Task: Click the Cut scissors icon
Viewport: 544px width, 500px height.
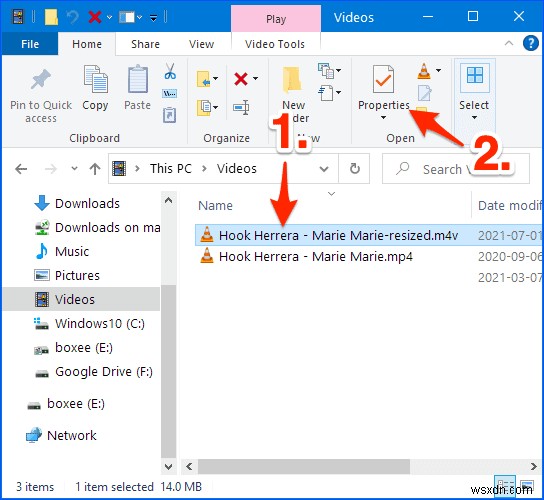Action: click(170, 71)
